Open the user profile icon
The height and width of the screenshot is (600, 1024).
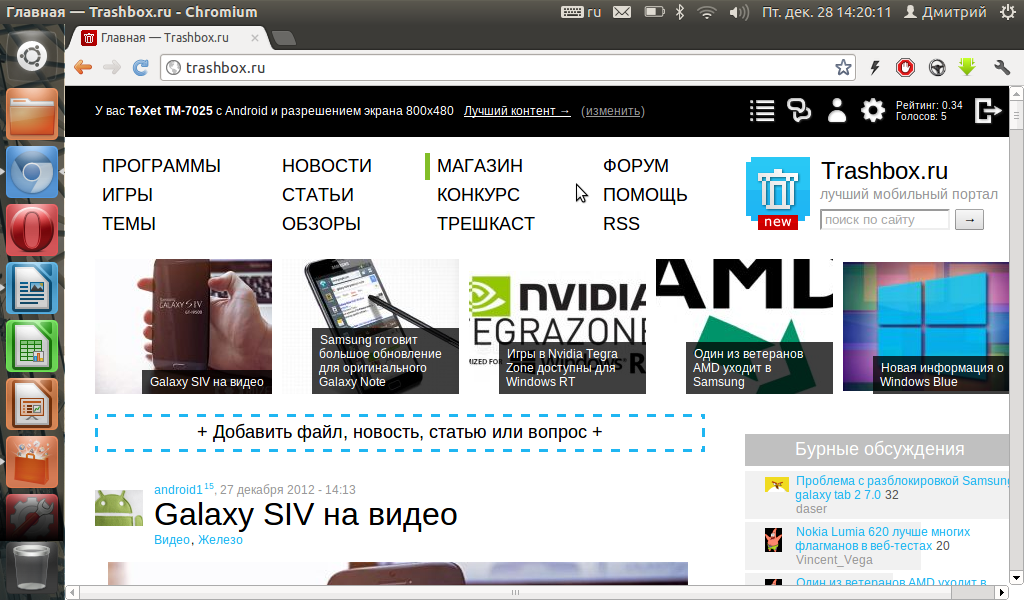tap(837, 110)
